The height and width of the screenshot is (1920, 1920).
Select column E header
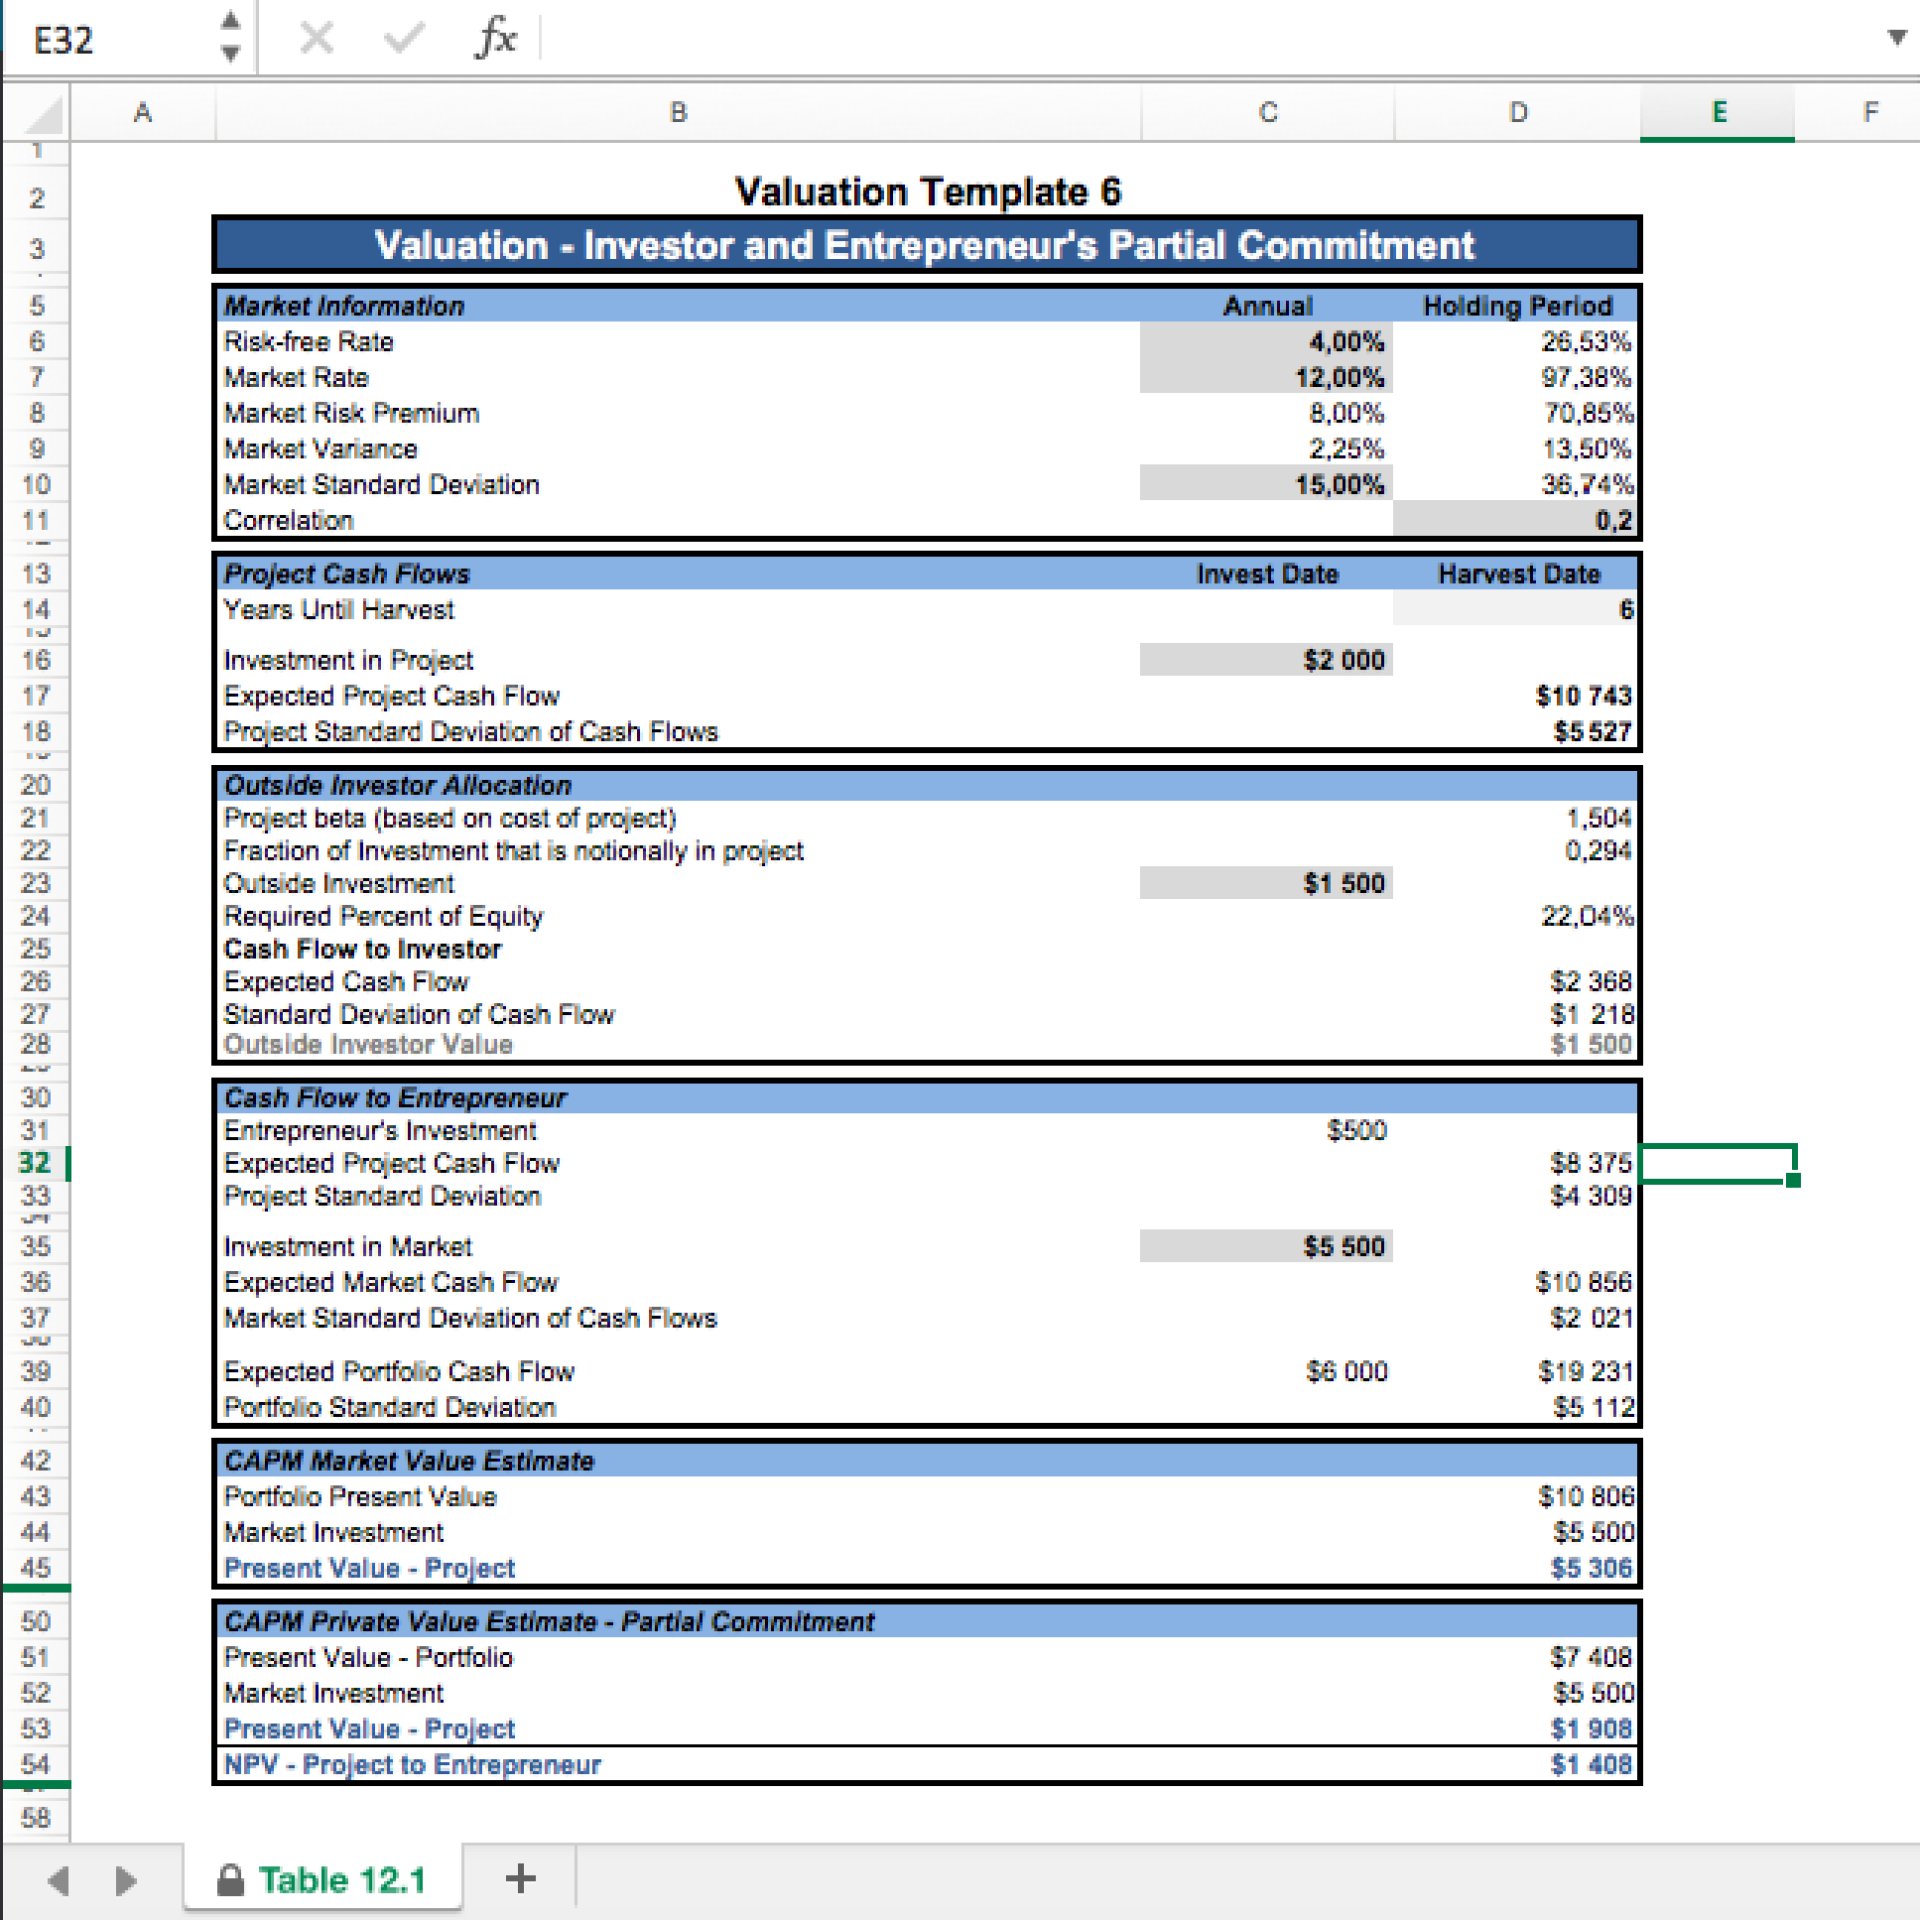[1718, 113]
